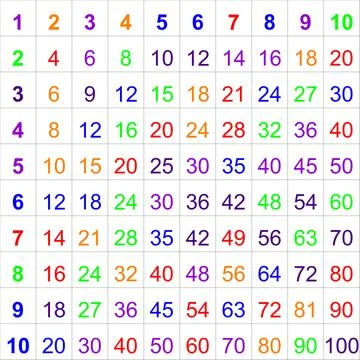Viewport: 360px width, 360px height.
Task: Select the blue 18 in row 6
Action: (90, 202)
